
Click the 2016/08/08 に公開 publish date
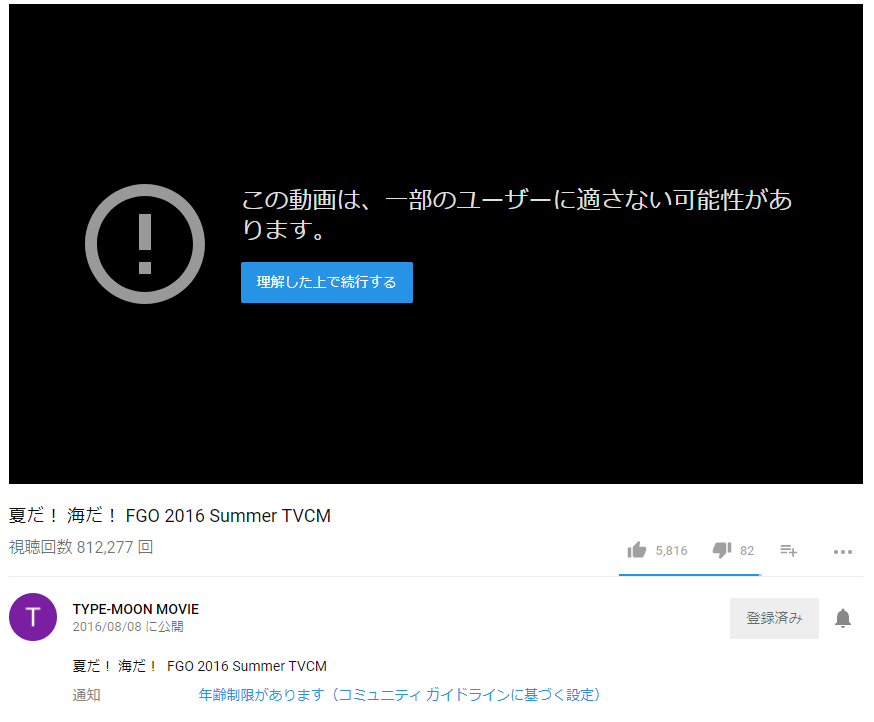point(128,627)
